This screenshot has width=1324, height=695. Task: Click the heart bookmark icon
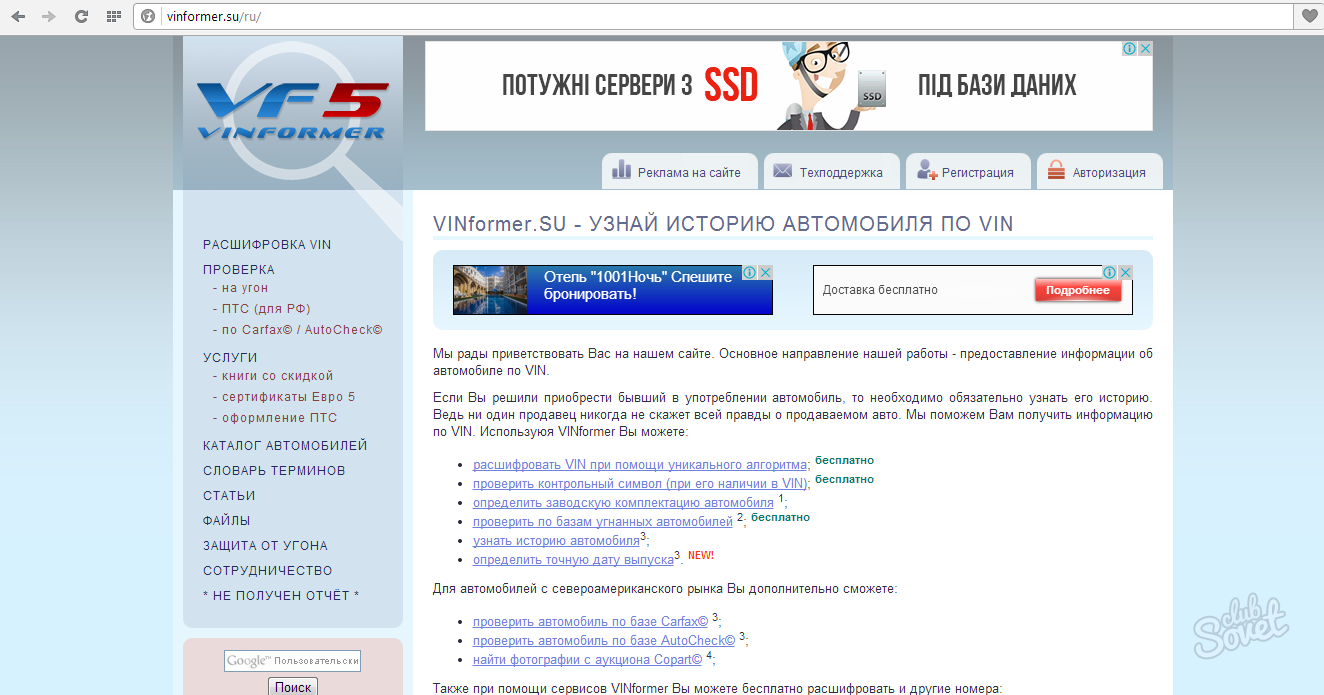[1308, 17]
